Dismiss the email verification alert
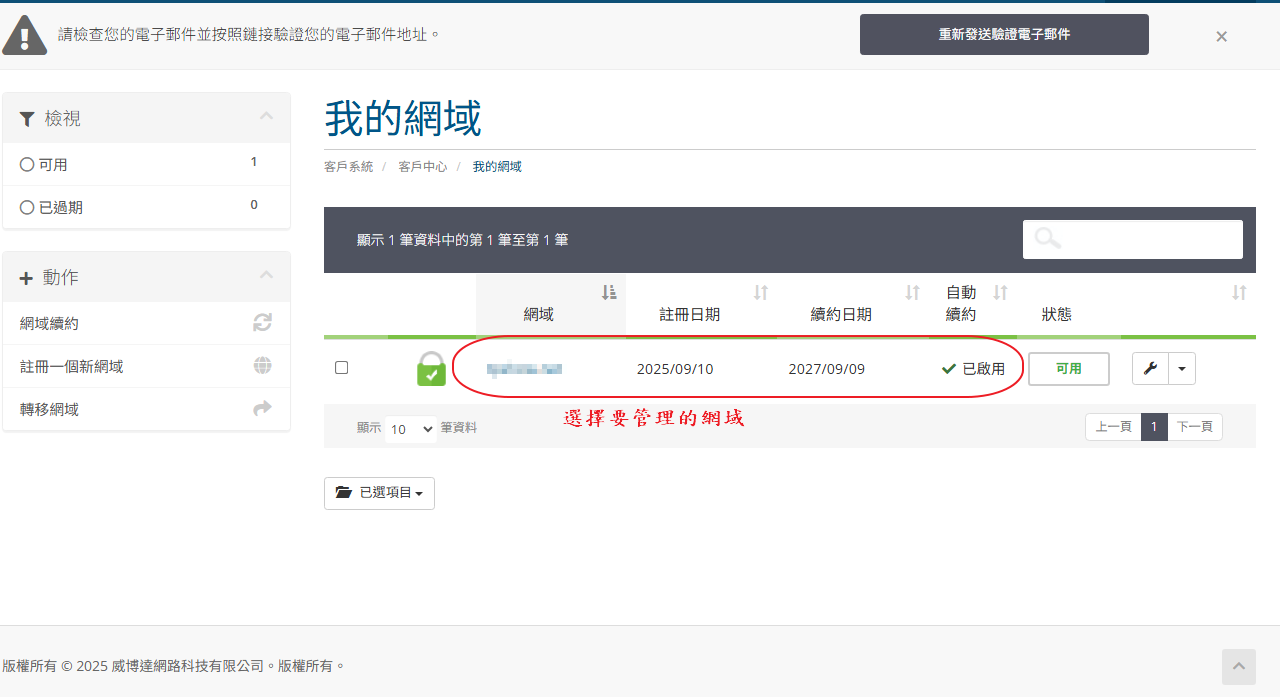 coord(1221,36)
